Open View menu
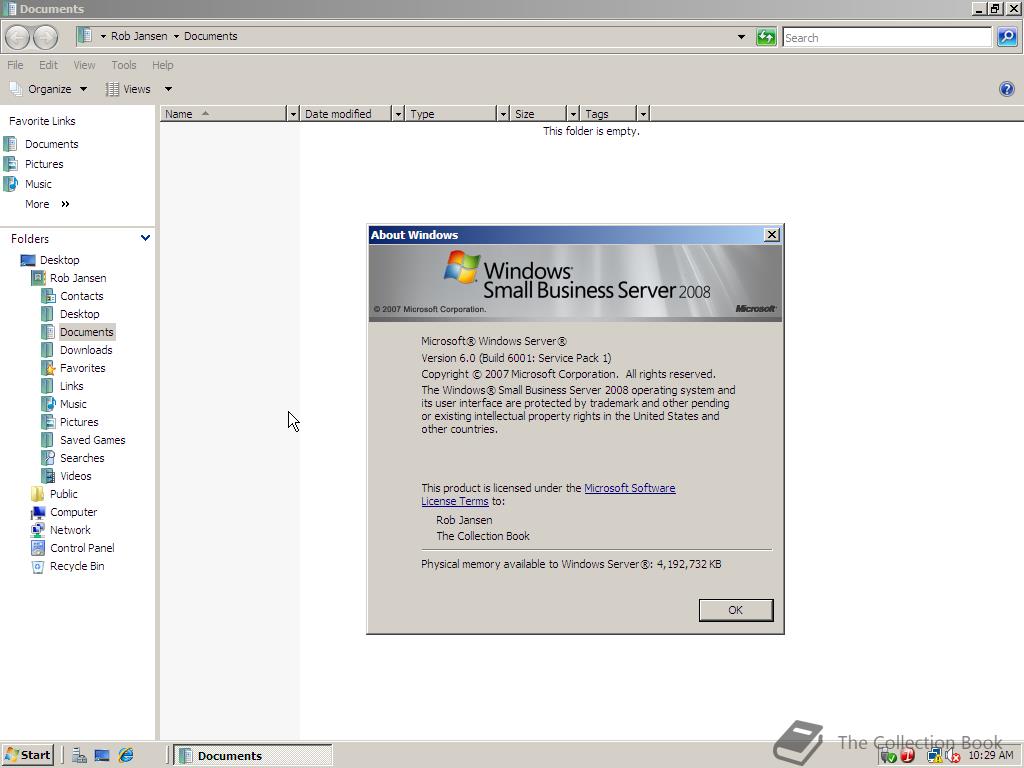This screenshot has height=768, width=1024. [84, 65]
